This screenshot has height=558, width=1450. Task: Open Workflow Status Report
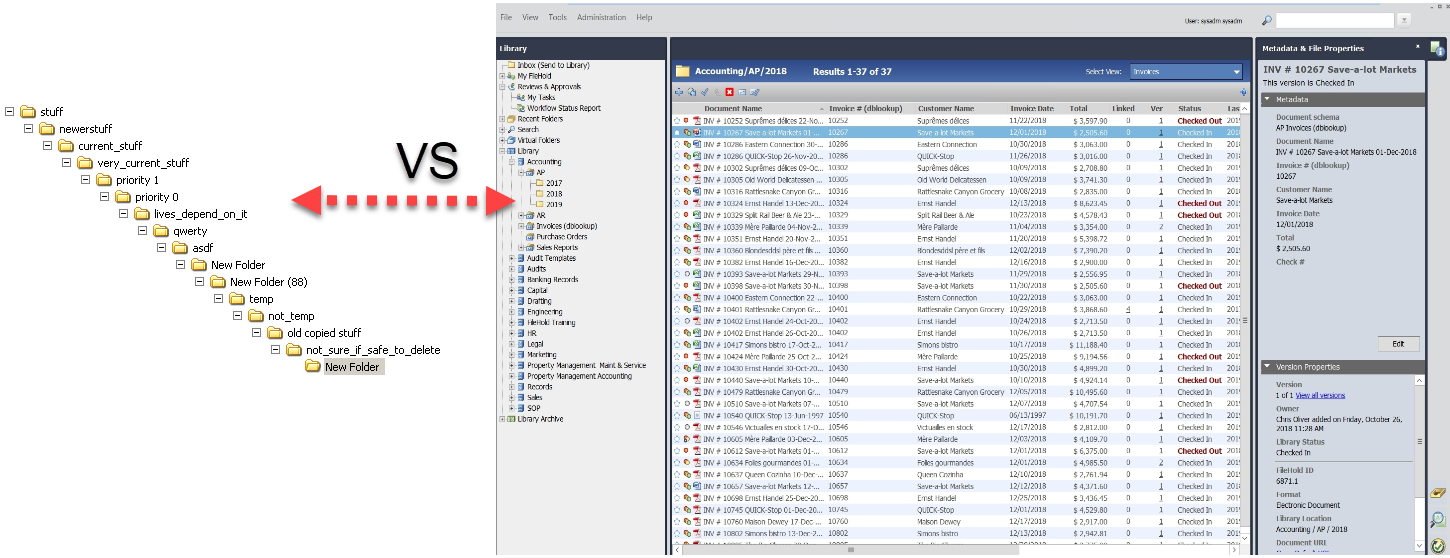coord(564,108)
